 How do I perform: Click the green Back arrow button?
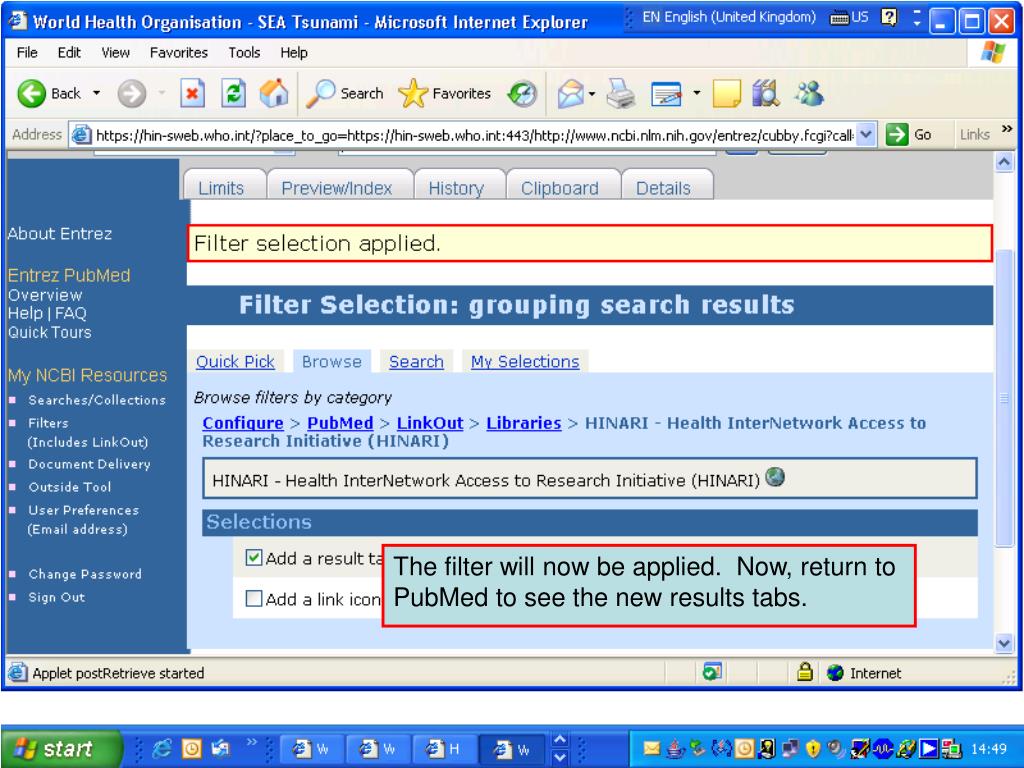(x=31, y=94)
